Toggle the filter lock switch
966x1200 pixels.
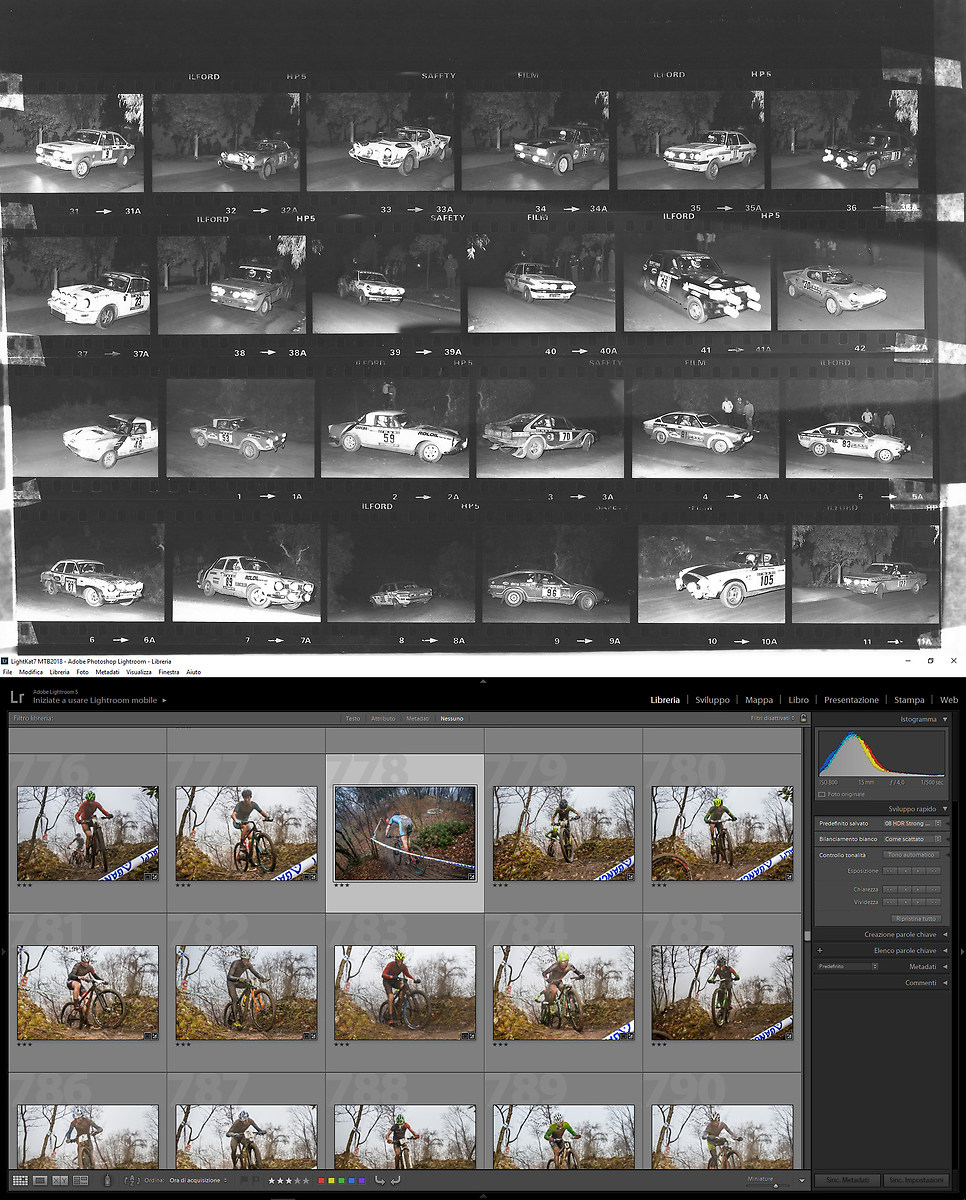[803, 718]
